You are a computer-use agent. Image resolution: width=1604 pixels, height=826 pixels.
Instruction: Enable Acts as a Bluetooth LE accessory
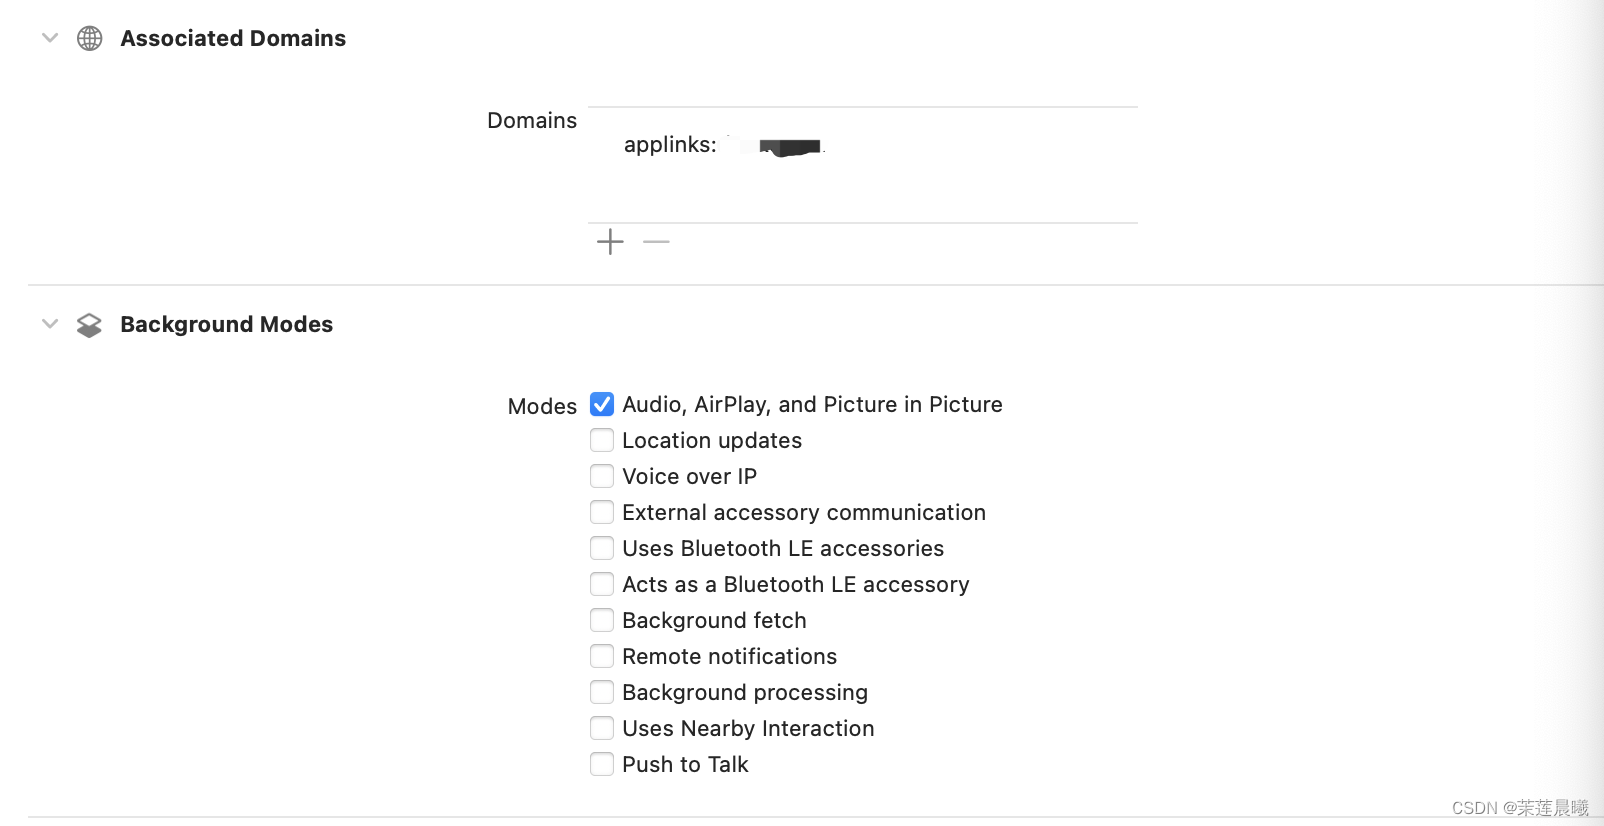[x=601, y=584]
